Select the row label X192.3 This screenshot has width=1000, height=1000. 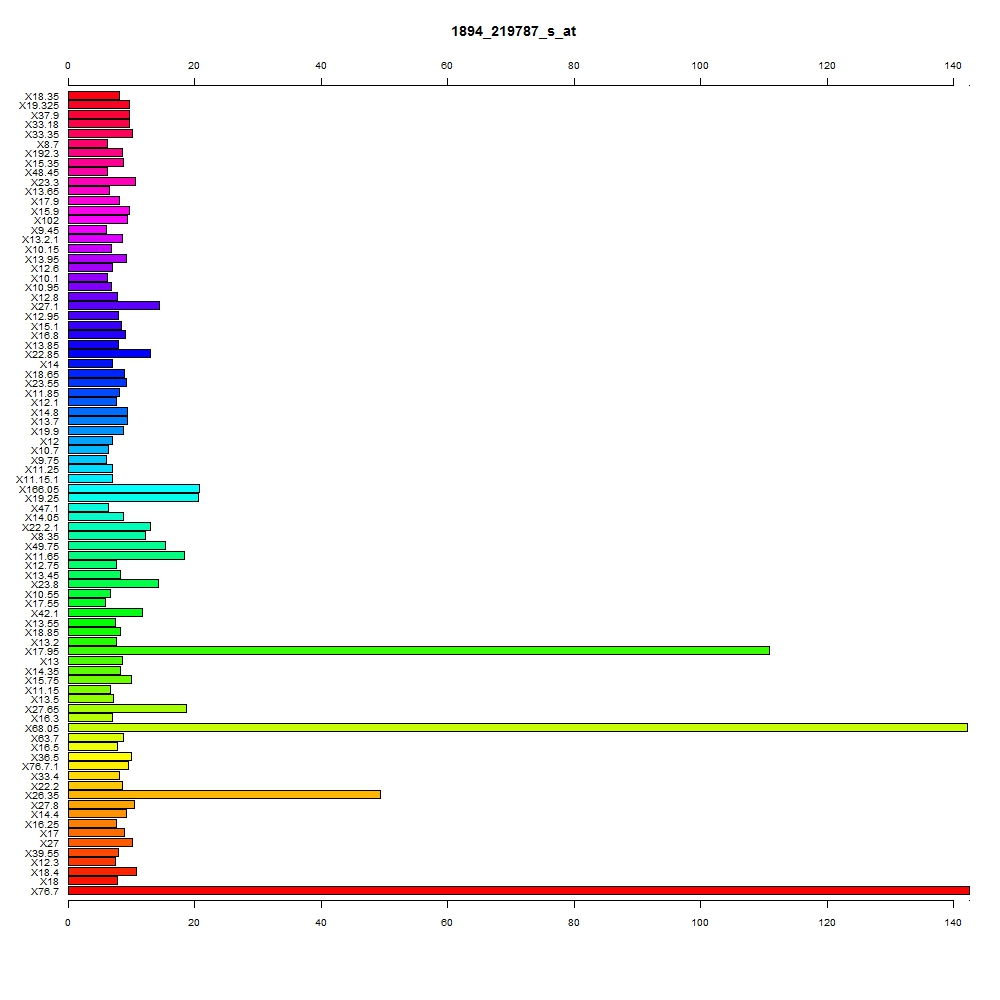[x=41, y=153]
